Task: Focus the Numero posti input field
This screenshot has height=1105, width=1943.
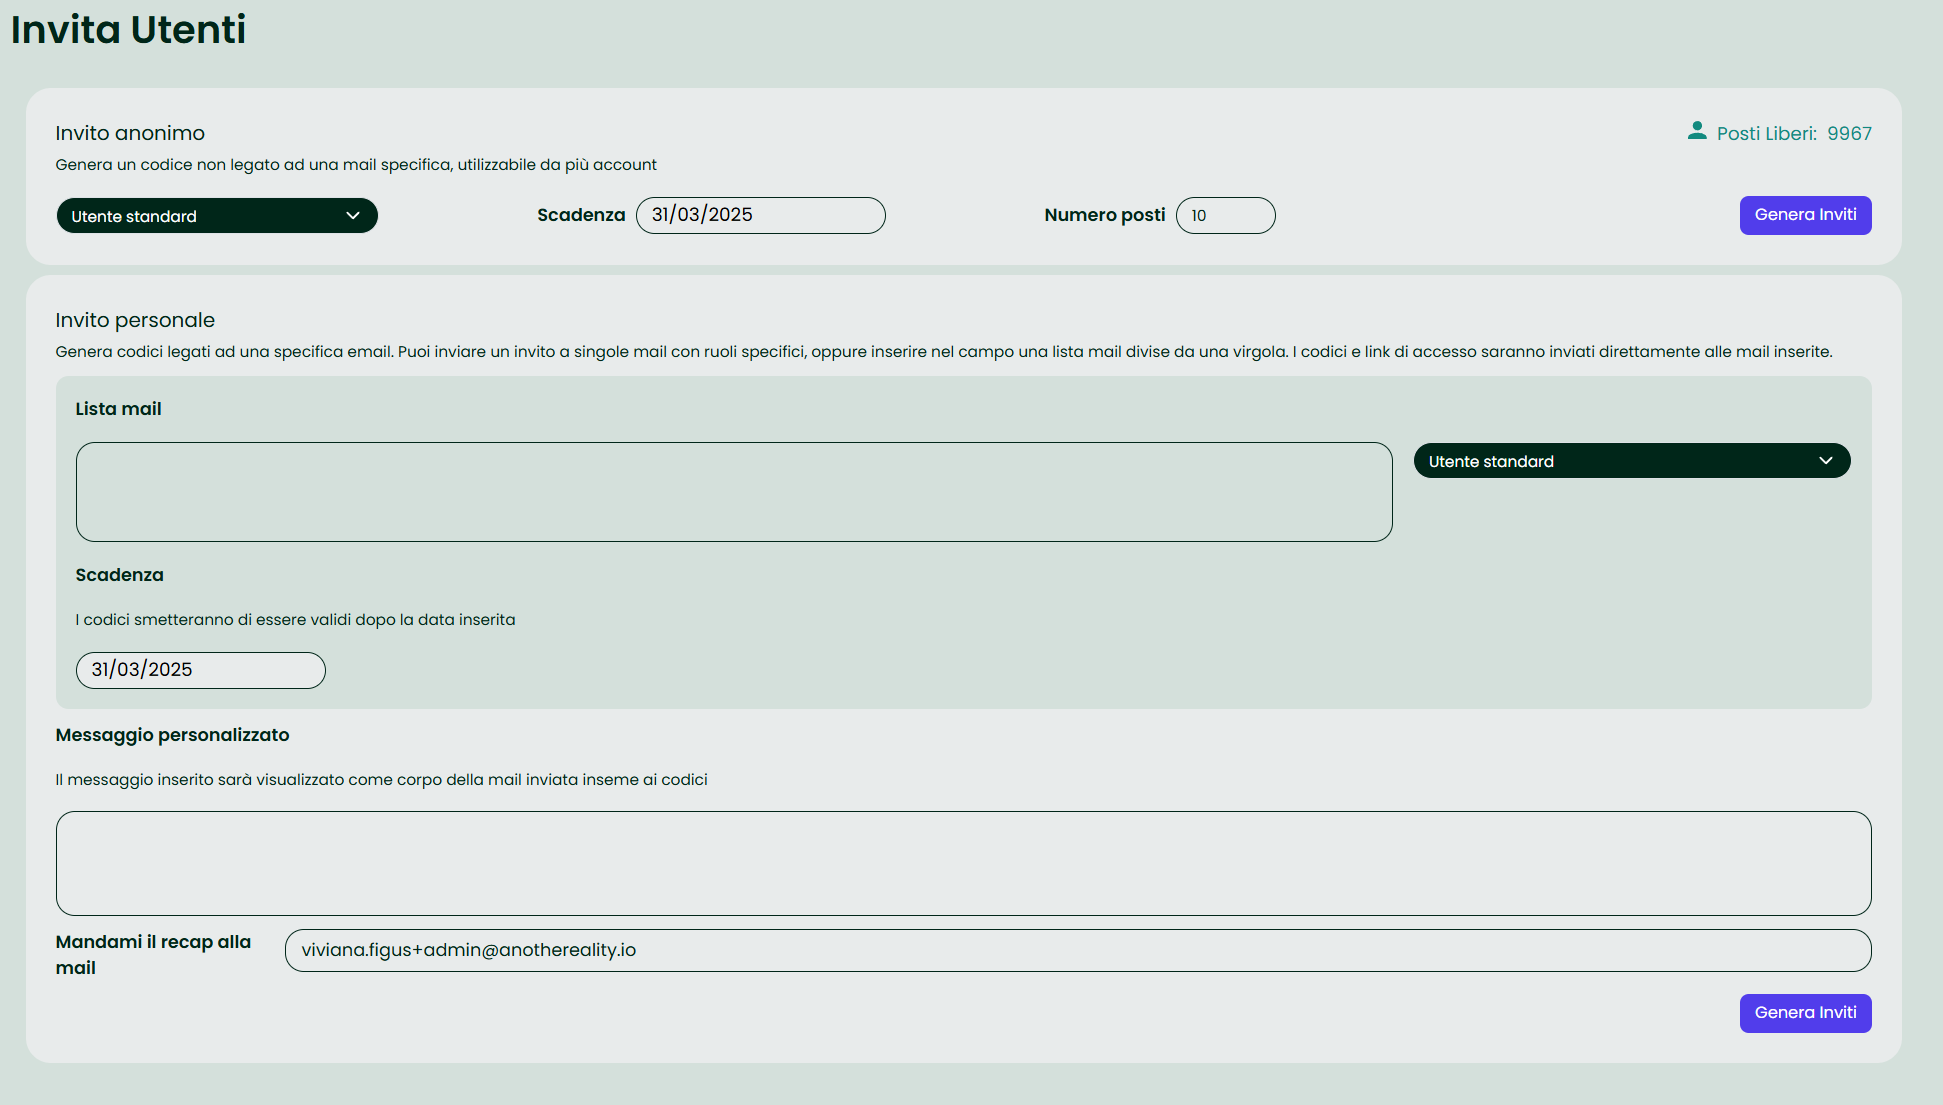Action: click(1225, 215)
